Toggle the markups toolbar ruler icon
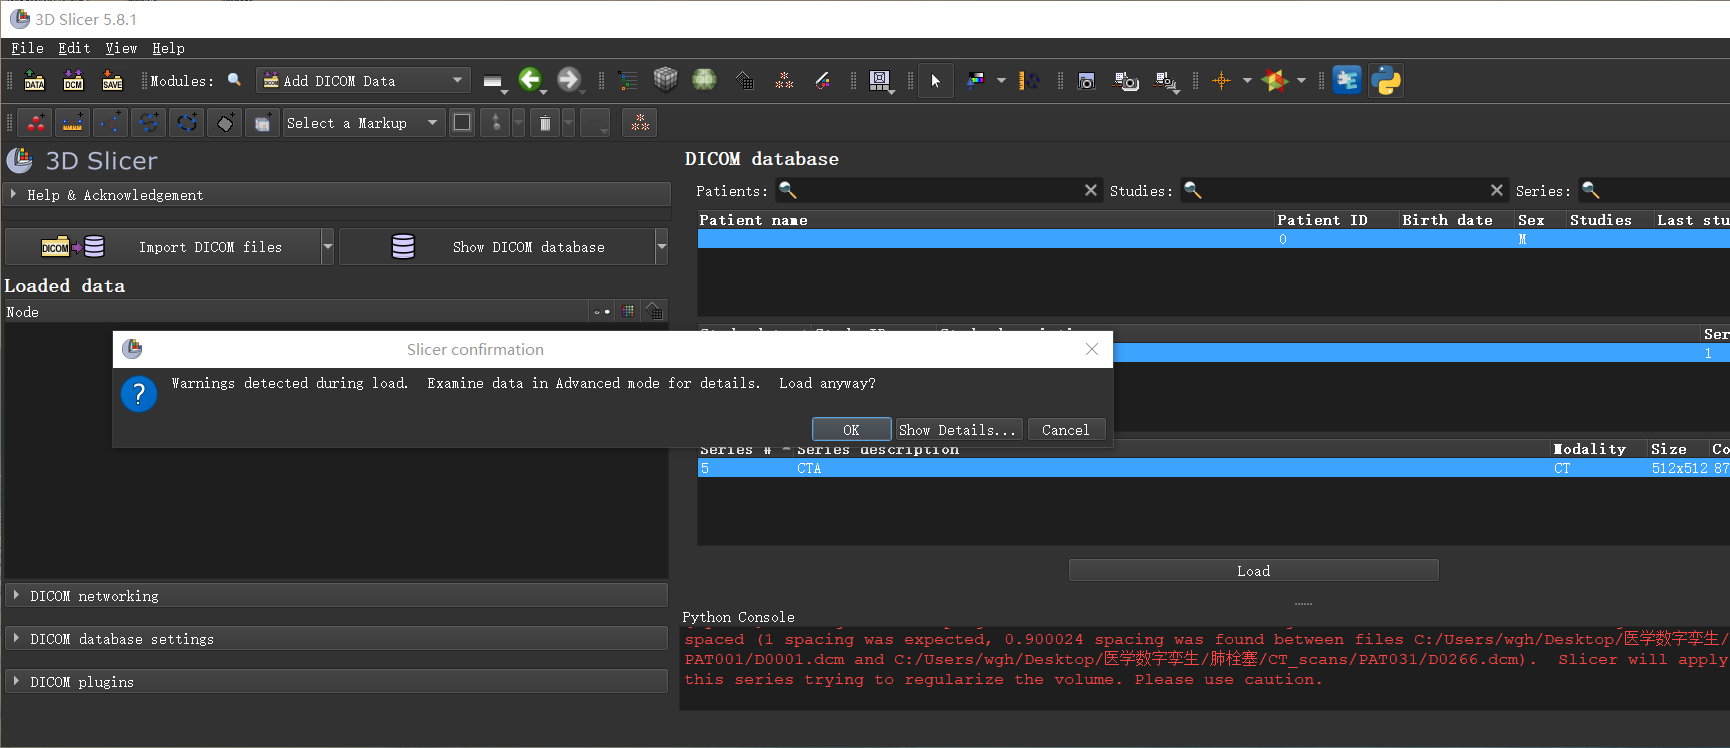The height and width of the screenshot is (748, 1730). [x=1029, y=80]
